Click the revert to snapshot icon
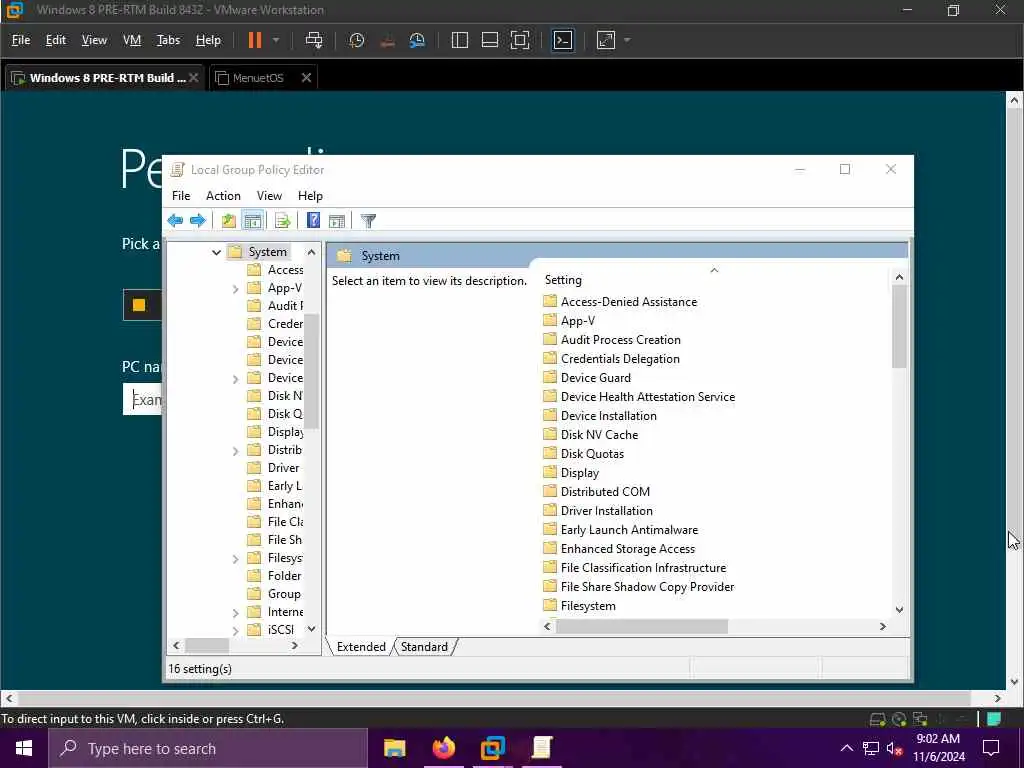The width and height of the screenshot is (1024, 768). coord(387,40)
